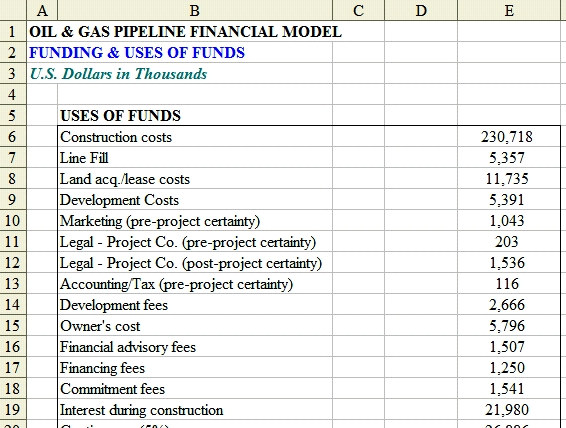Select row header 17
Screen dimensions: 566x428
click(x=13, y=367)
